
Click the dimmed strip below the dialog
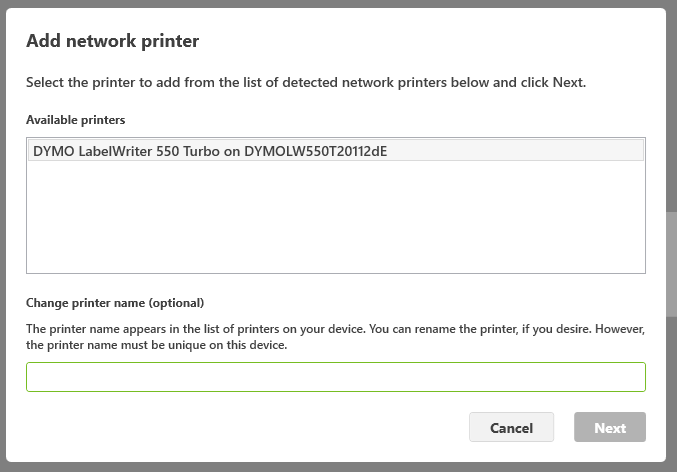[x=338, y=467]
